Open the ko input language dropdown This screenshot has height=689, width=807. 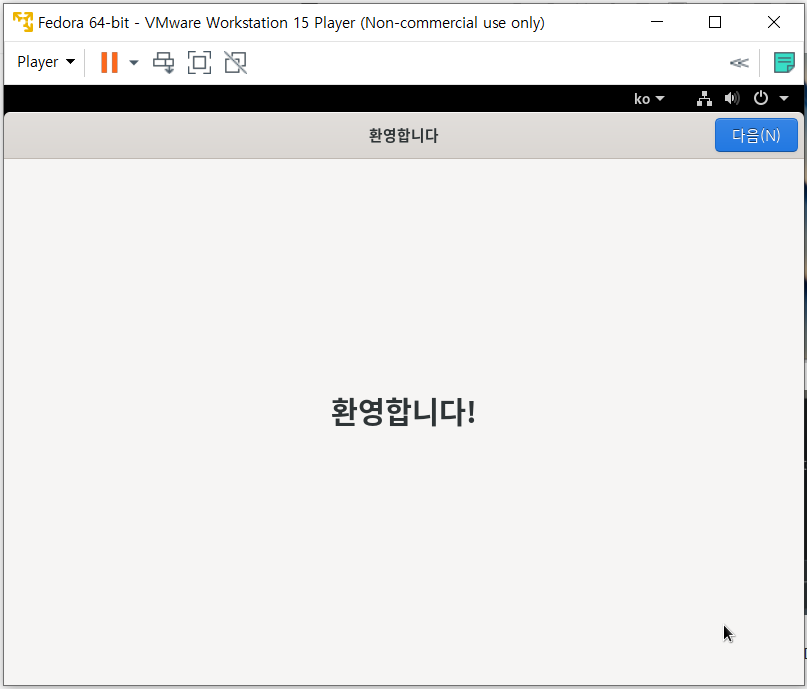[649, 98]
